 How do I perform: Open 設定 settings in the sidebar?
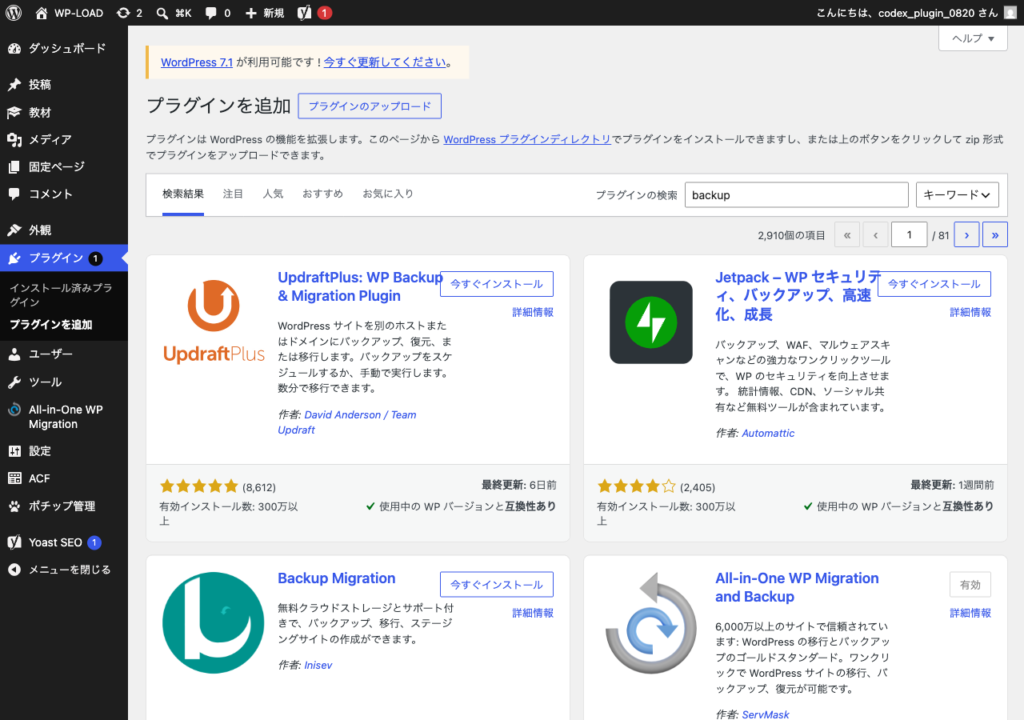pyautogui.click(x=64, y=451)
